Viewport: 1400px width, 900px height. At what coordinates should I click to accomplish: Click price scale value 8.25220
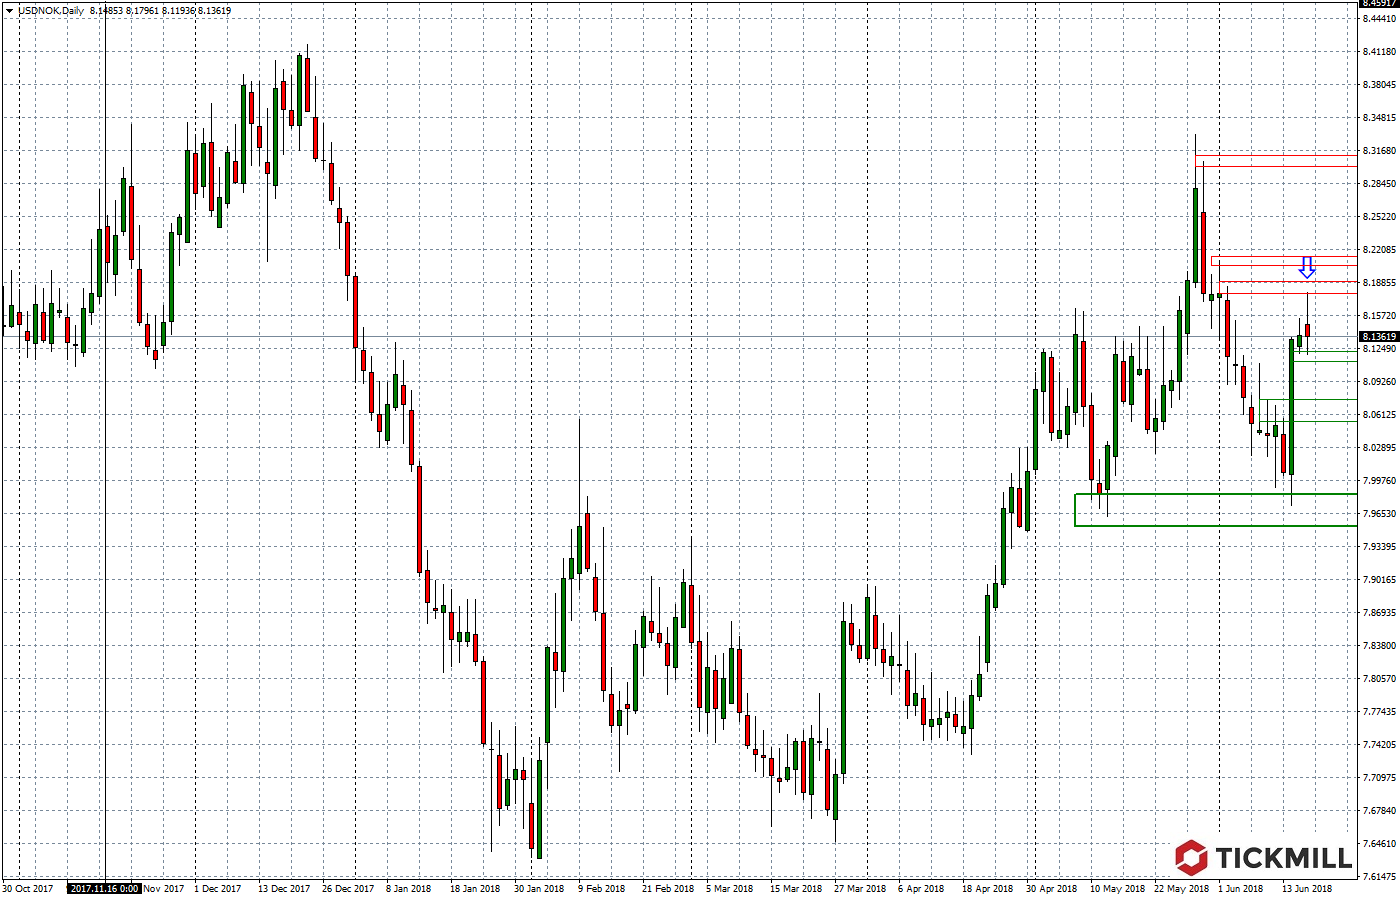1379,217
